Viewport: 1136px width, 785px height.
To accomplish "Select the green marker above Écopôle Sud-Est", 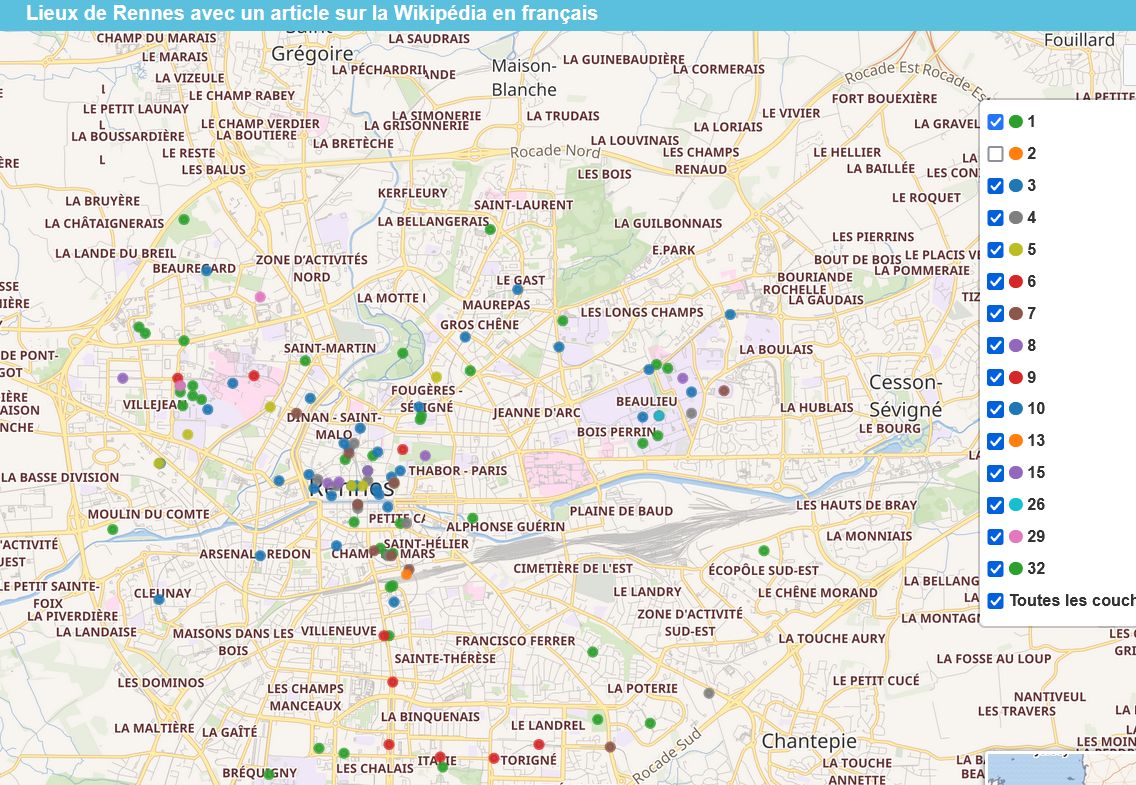I will coord(764,551).
